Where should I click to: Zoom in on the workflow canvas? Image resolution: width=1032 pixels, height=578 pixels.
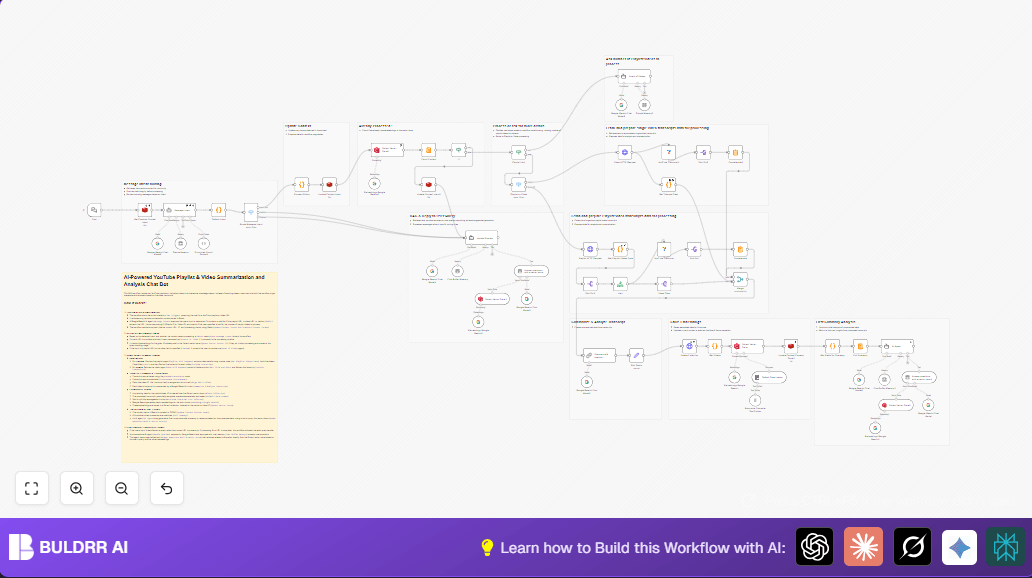pos(76,488)
